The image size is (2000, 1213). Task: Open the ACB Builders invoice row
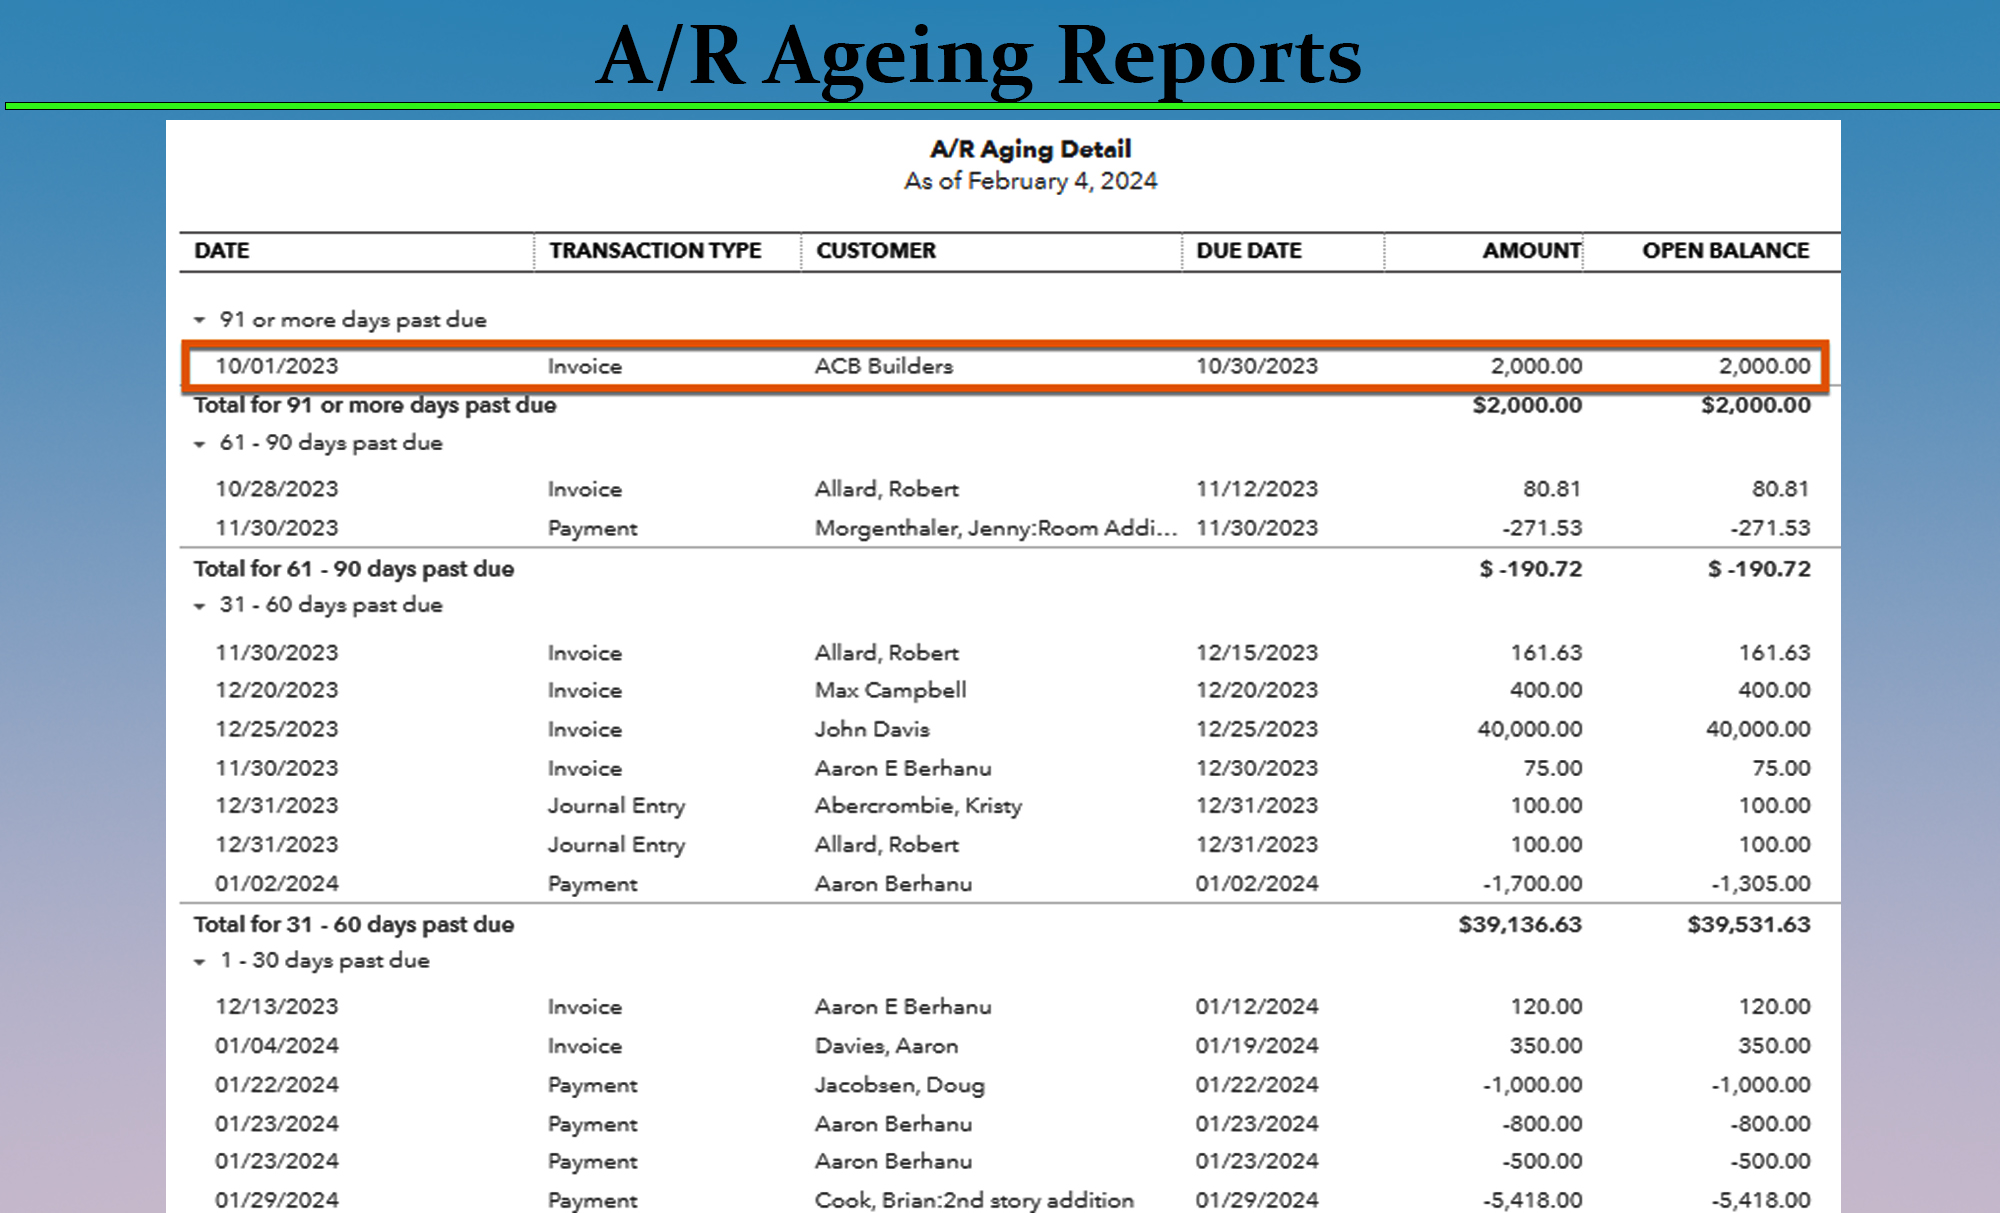pos(883,366)
